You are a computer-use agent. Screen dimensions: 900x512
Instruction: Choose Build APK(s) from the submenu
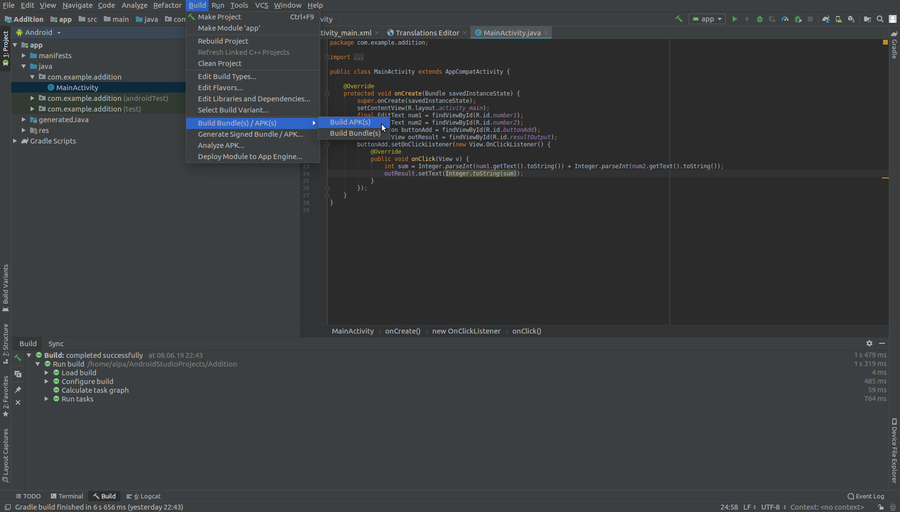(x=350, y=122)
